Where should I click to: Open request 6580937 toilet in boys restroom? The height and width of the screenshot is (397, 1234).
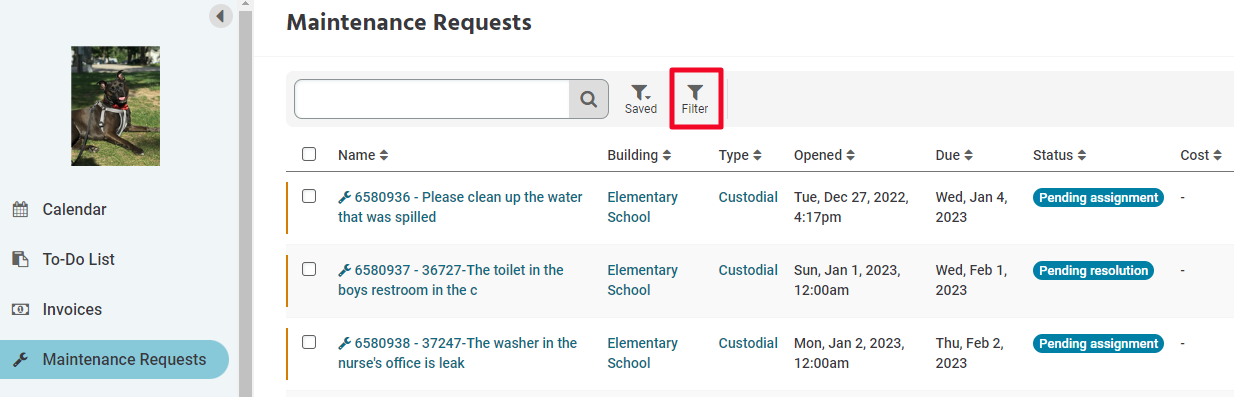point(451,280)
